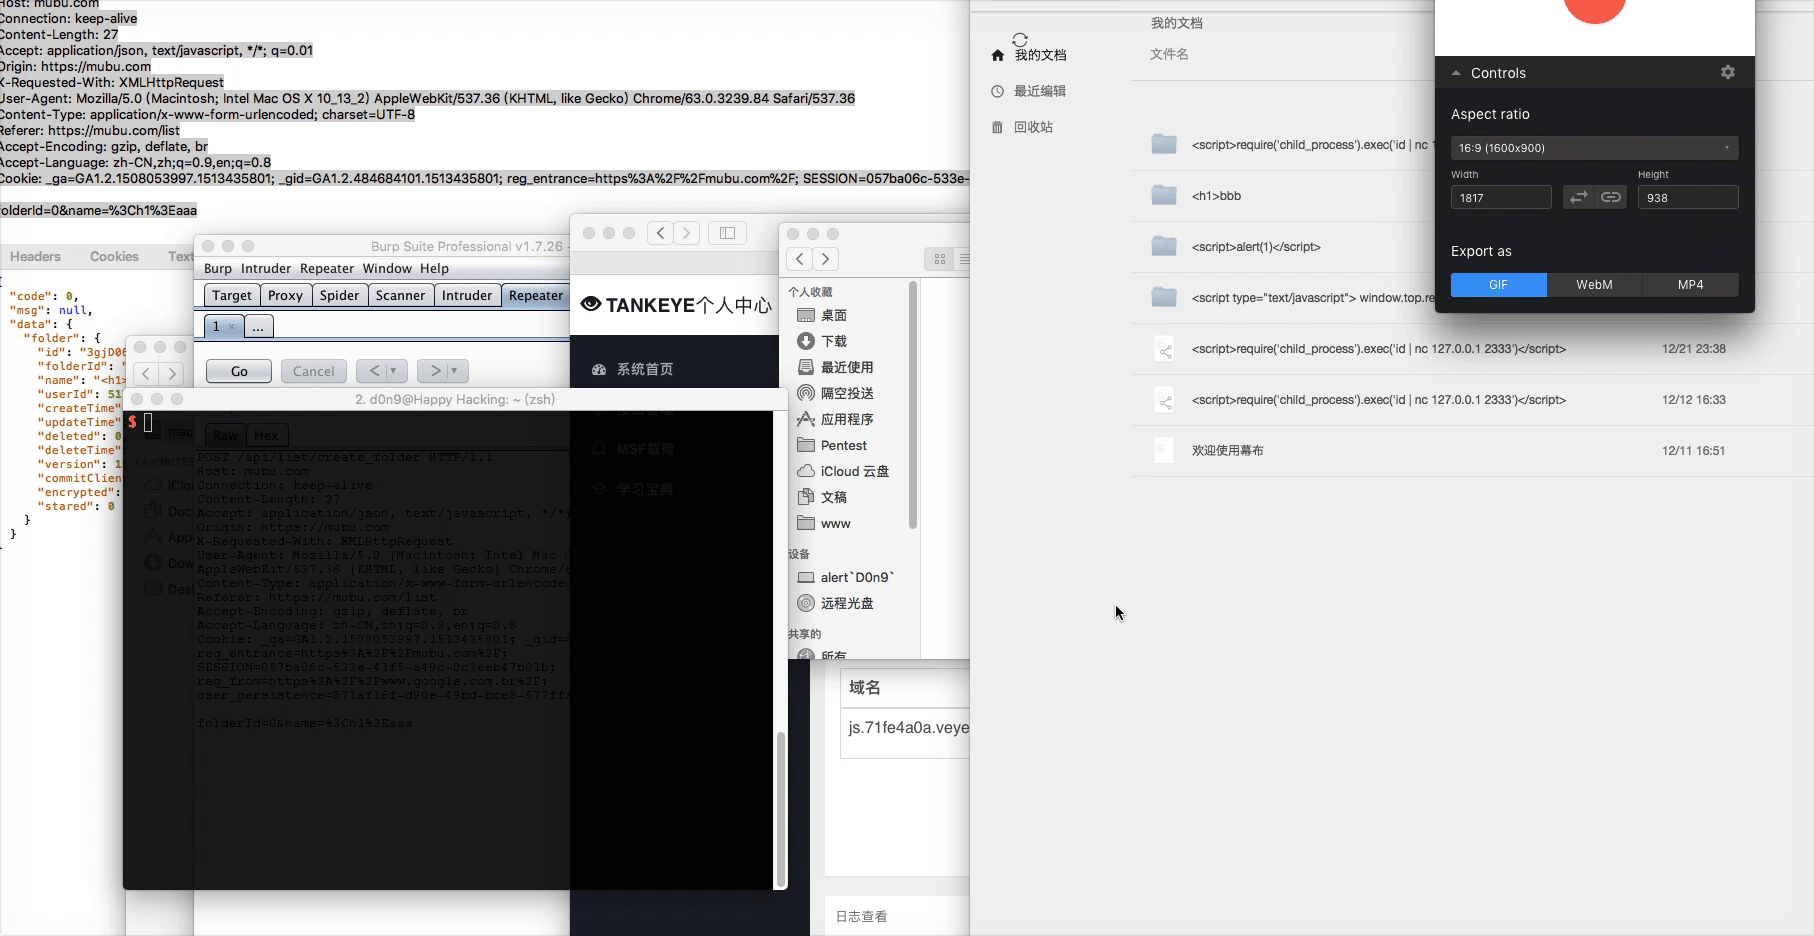
Task: Switch to the Repeater tool tab in Burp
Action: click(x=536, y=295)
